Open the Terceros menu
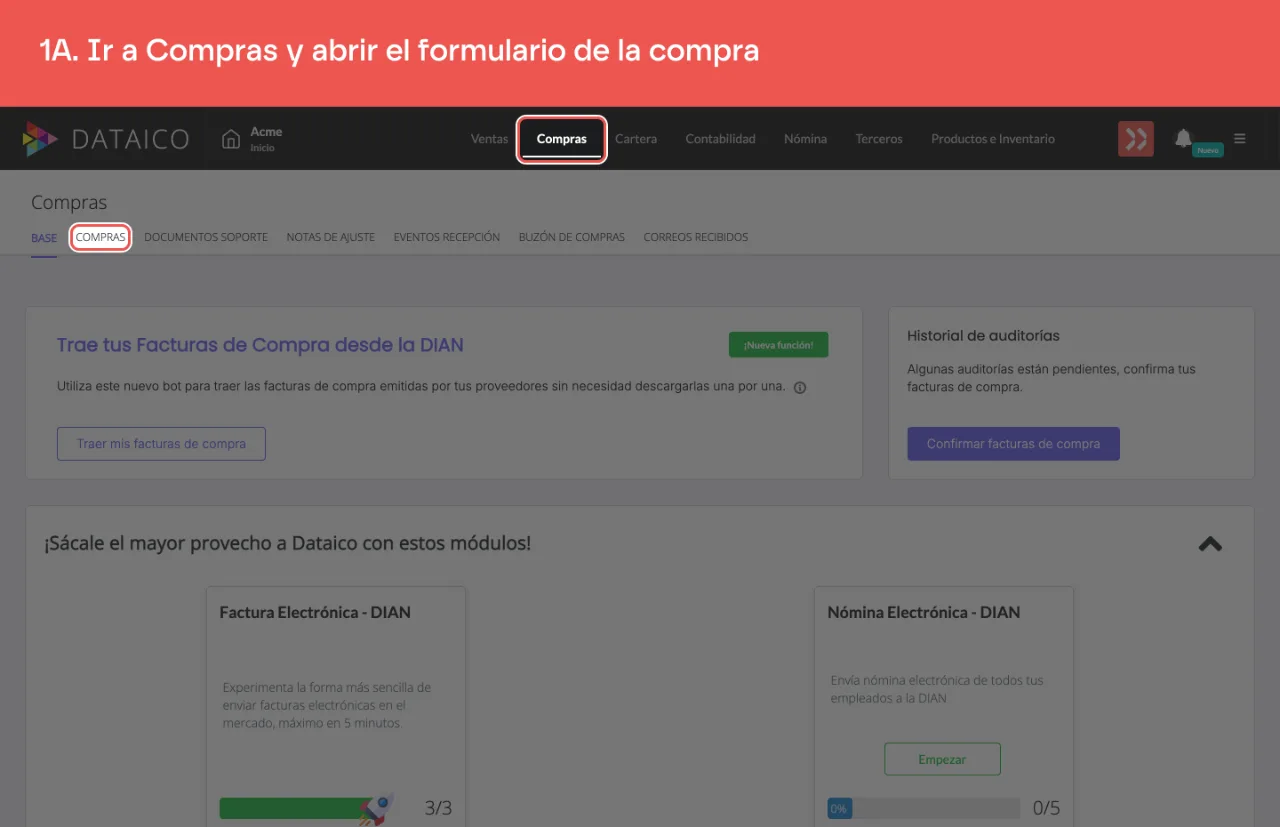 click(879, 139)
